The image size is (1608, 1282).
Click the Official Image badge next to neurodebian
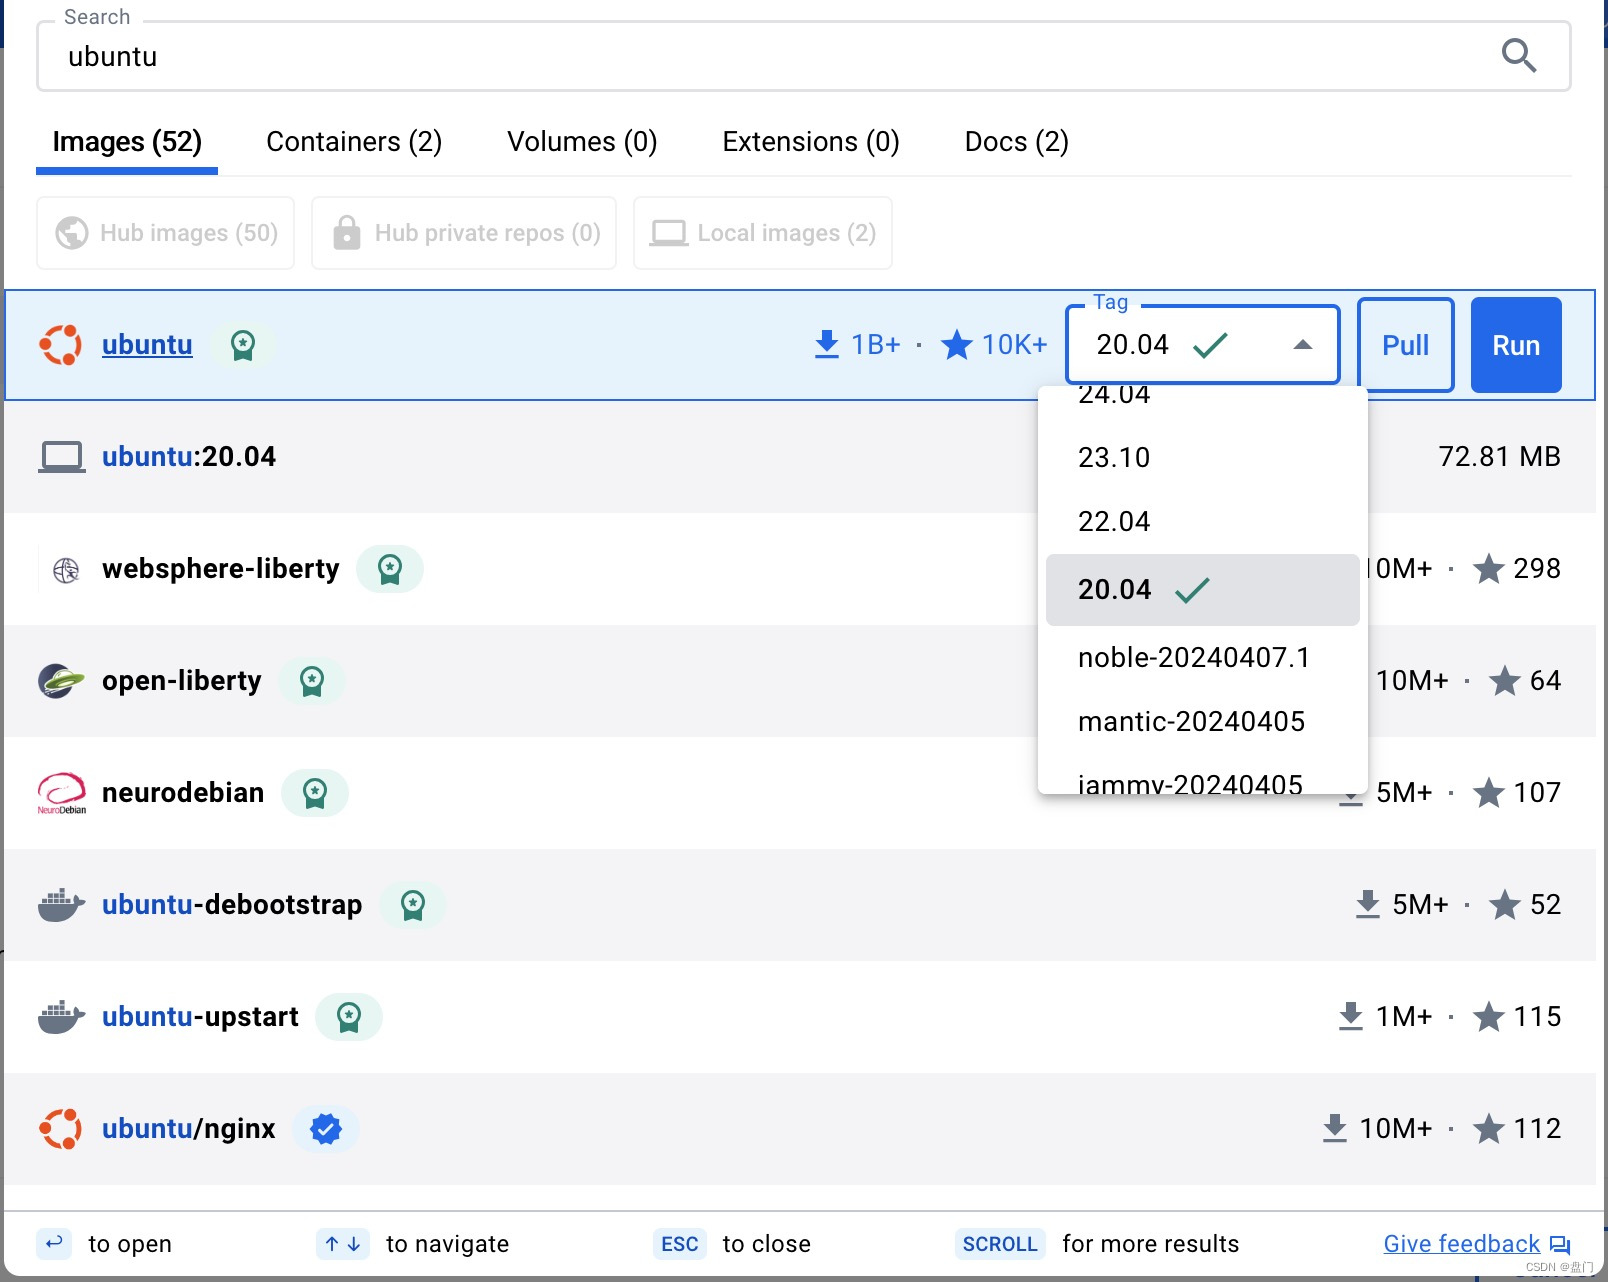point(315,793)
